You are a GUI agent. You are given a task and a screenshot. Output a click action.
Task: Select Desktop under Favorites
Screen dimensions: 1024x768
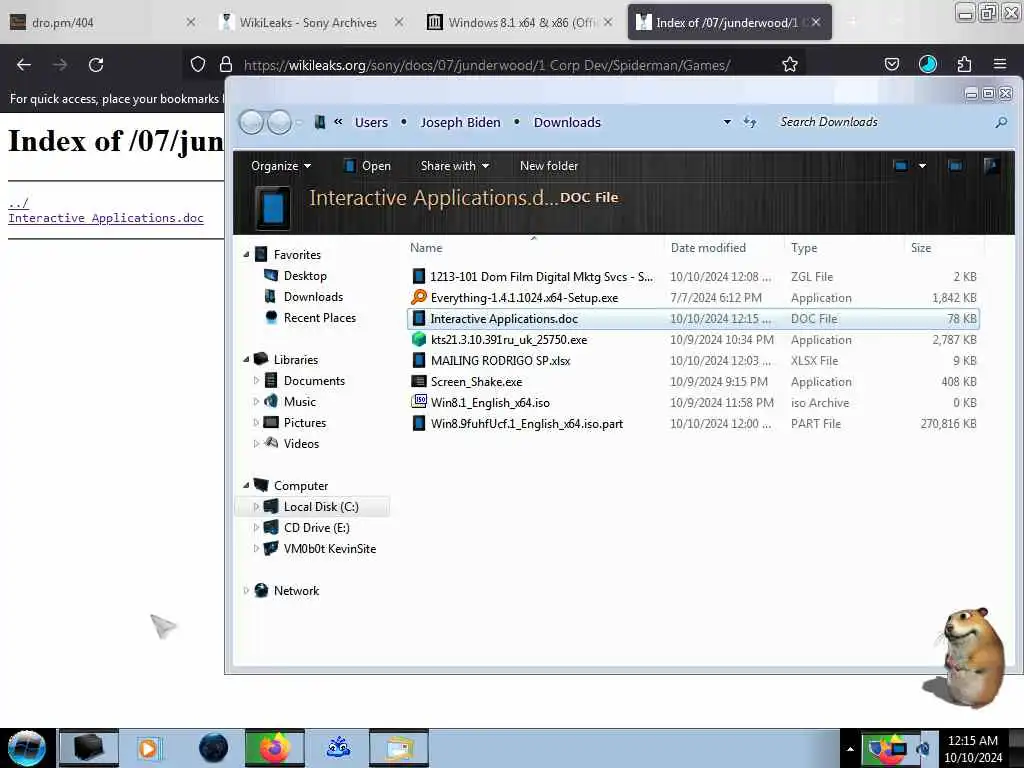tap(305, 276)
